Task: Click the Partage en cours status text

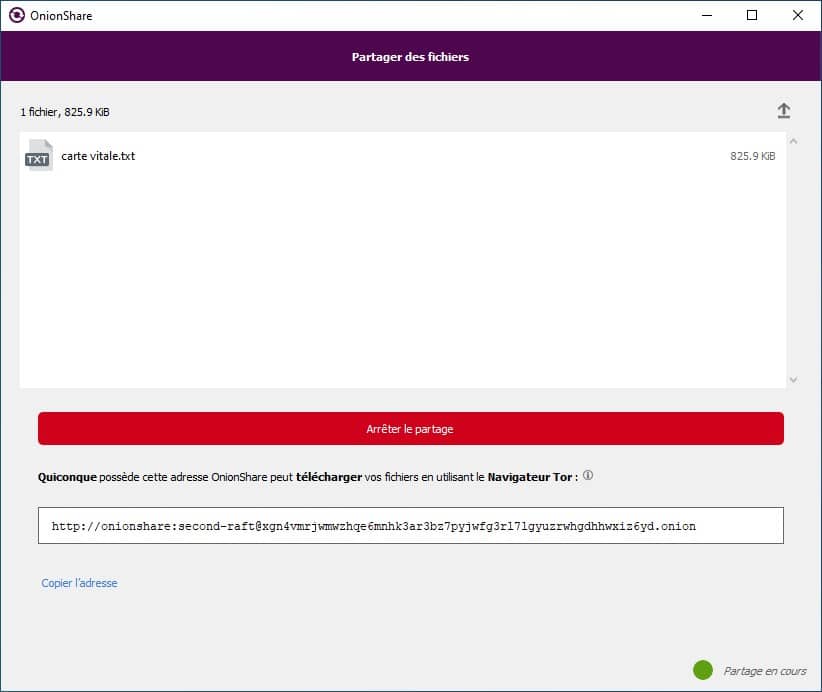Action: coord(765,671)
